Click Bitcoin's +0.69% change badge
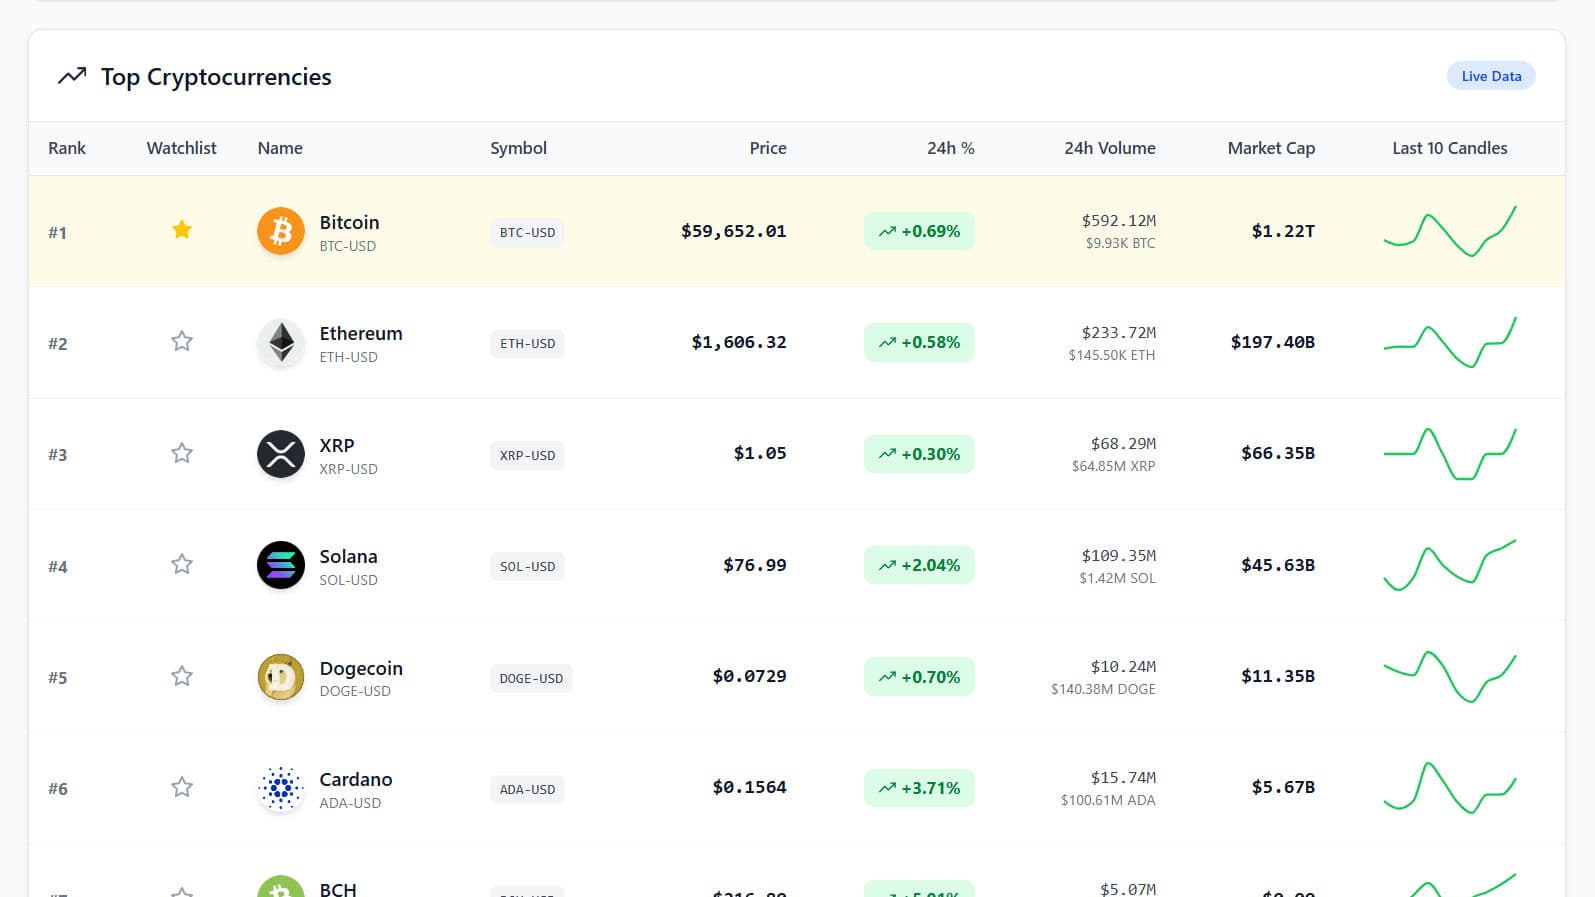Viewport: 1595px width, 897px height. point(919,231)
